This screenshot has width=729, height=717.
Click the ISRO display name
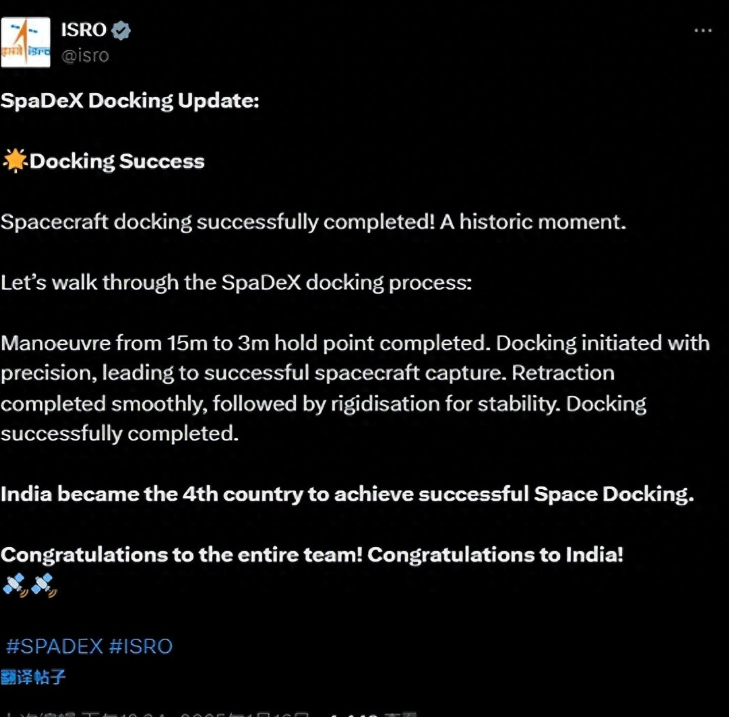coord(84,30)
